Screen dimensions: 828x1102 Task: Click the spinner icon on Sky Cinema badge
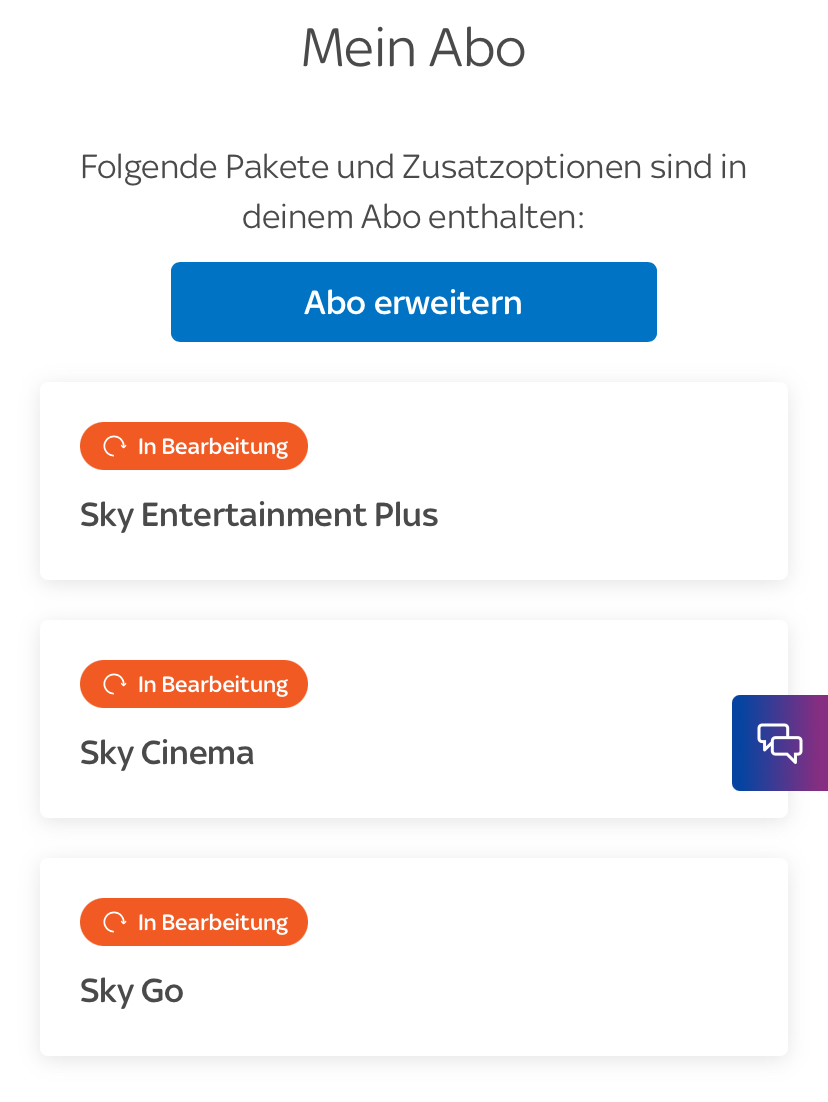click(x=115, y=684)
